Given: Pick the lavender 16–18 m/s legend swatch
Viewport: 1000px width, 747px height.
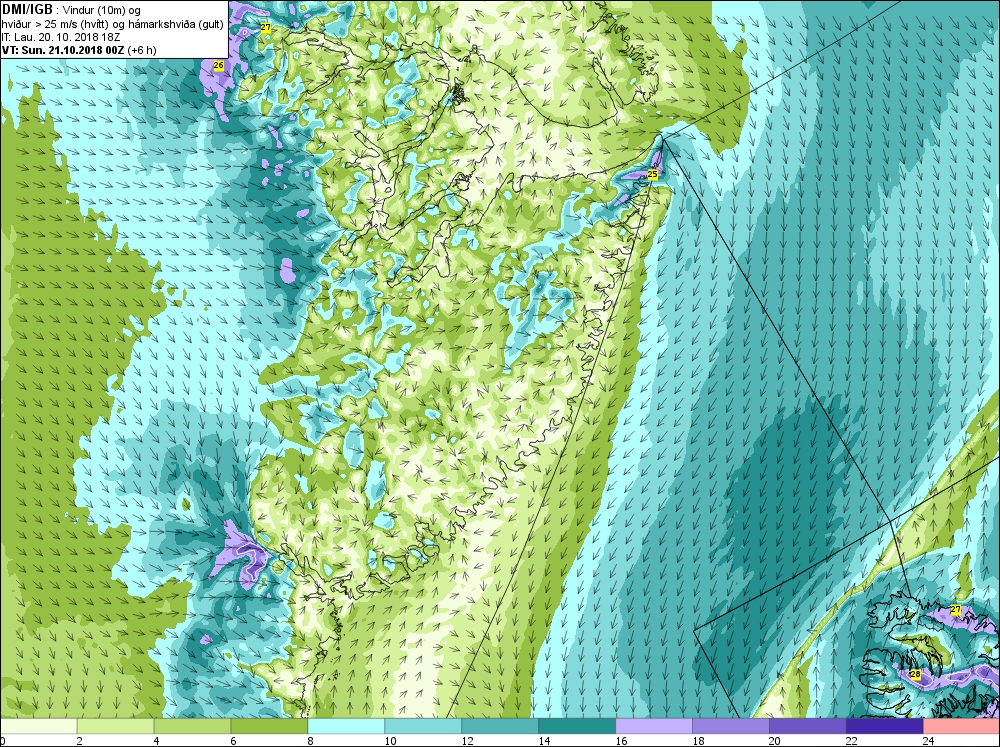Looking at the screenshot, I should pos(654,727).
